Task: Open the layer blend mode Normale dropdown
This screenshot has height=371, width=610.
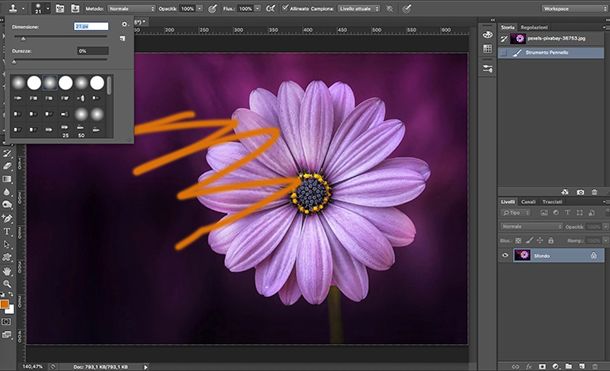Action: point(531,226)
